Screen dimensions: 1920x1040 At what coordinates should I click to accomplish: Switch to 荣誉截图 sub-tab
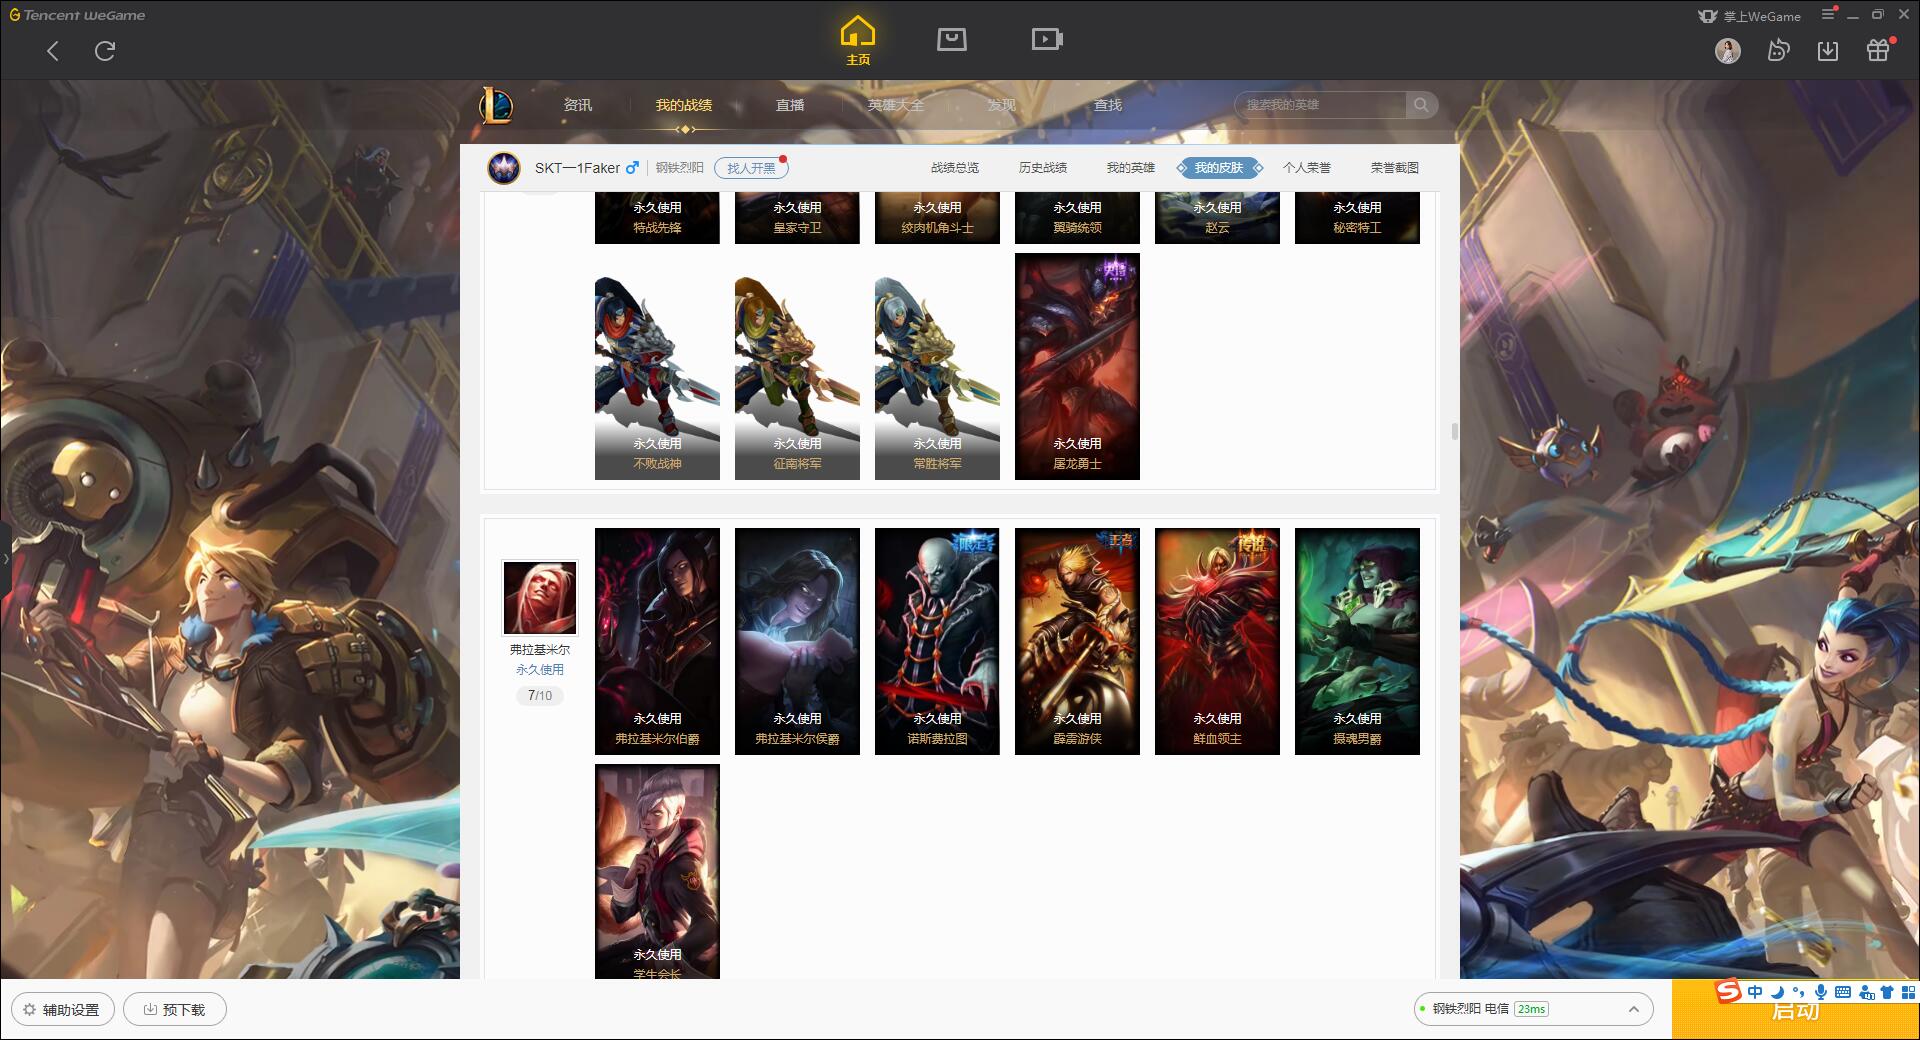click(x=1395, y=168)
